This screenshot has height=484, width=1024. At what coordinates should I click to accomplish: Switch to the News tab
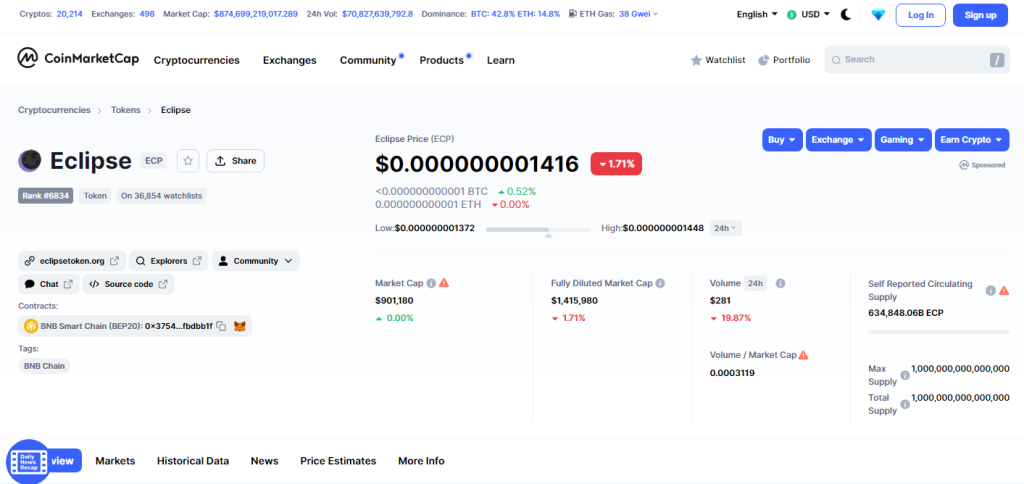[x=264, y=460]
